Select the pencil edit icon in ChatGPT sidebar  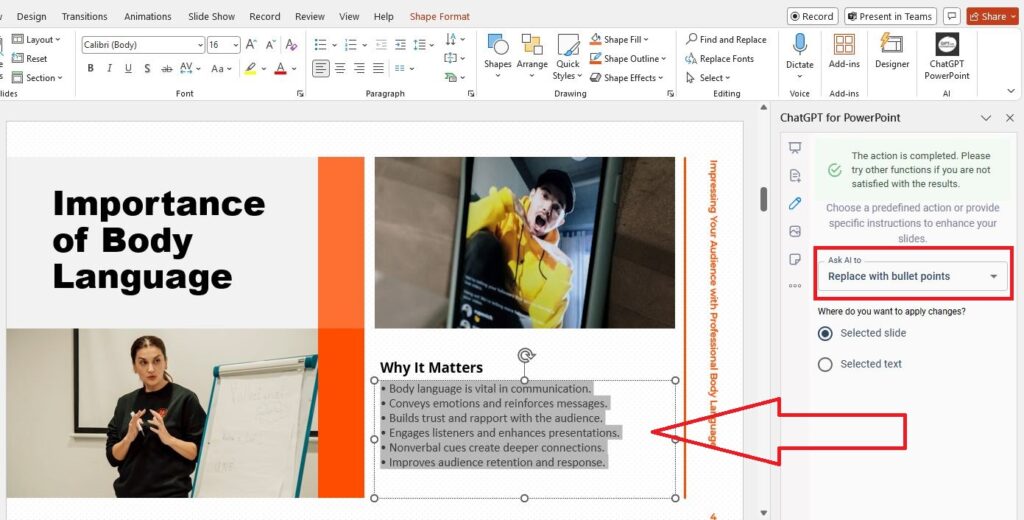[795, 203]
